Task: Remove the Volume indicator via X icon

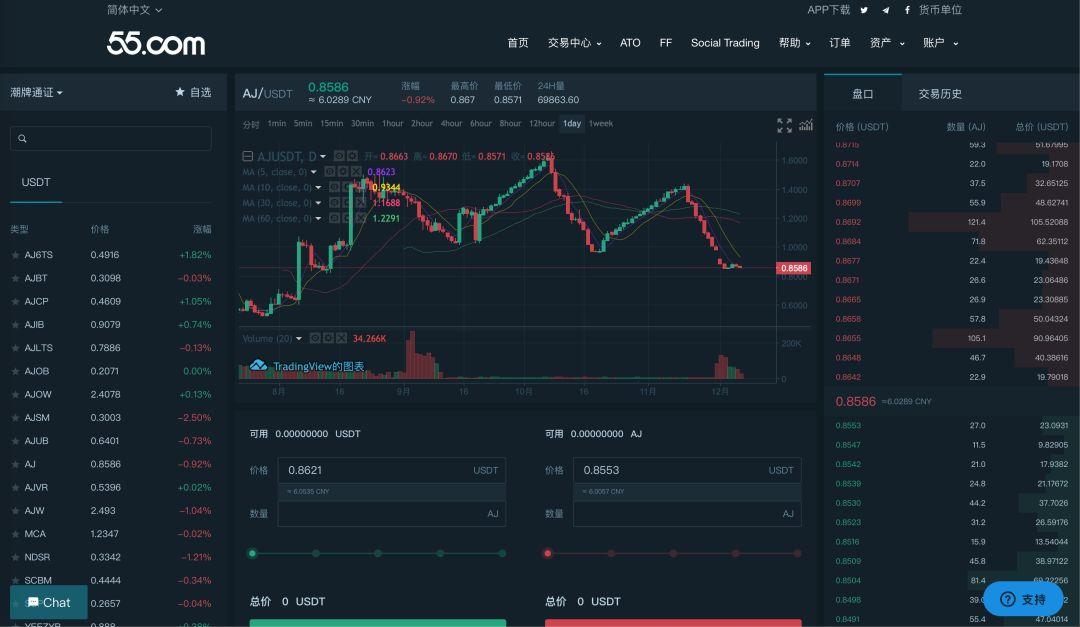Action: 341,338
